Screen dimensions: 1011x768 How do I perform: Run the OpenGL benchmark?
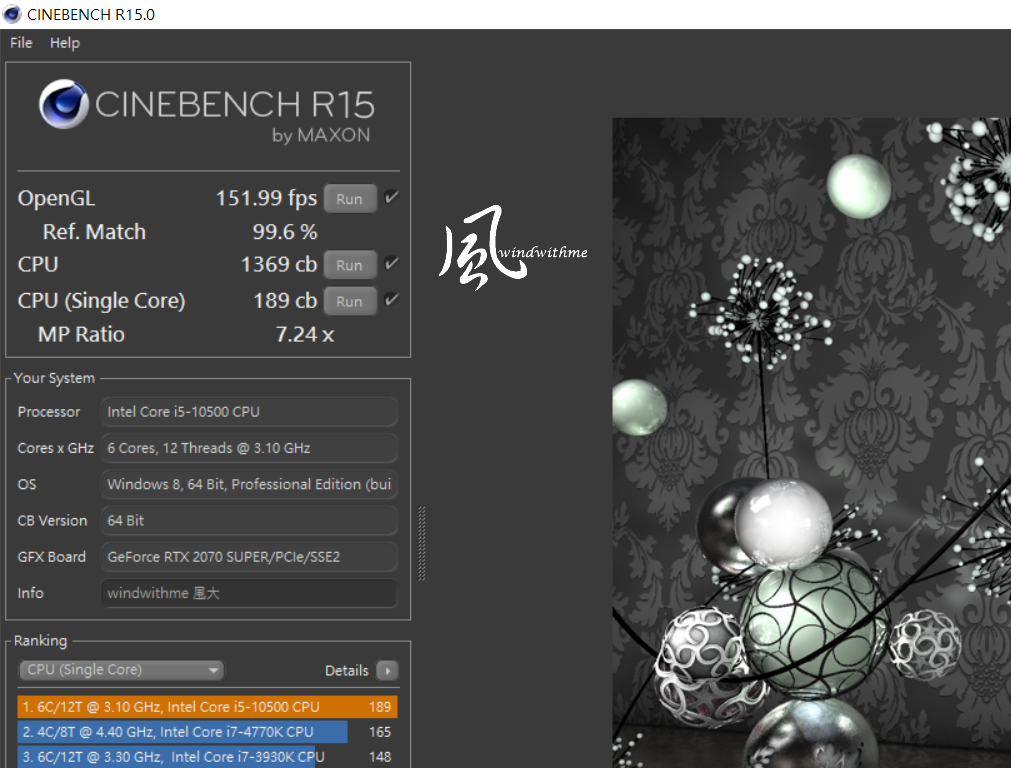350,199
